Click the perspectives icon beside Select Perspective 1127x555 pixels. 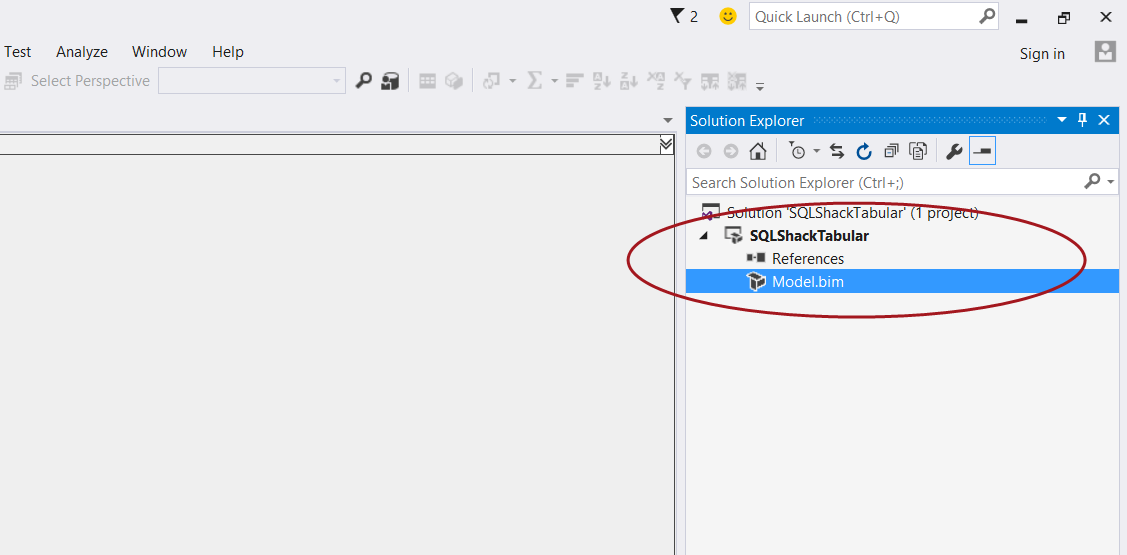coord(12,81)
